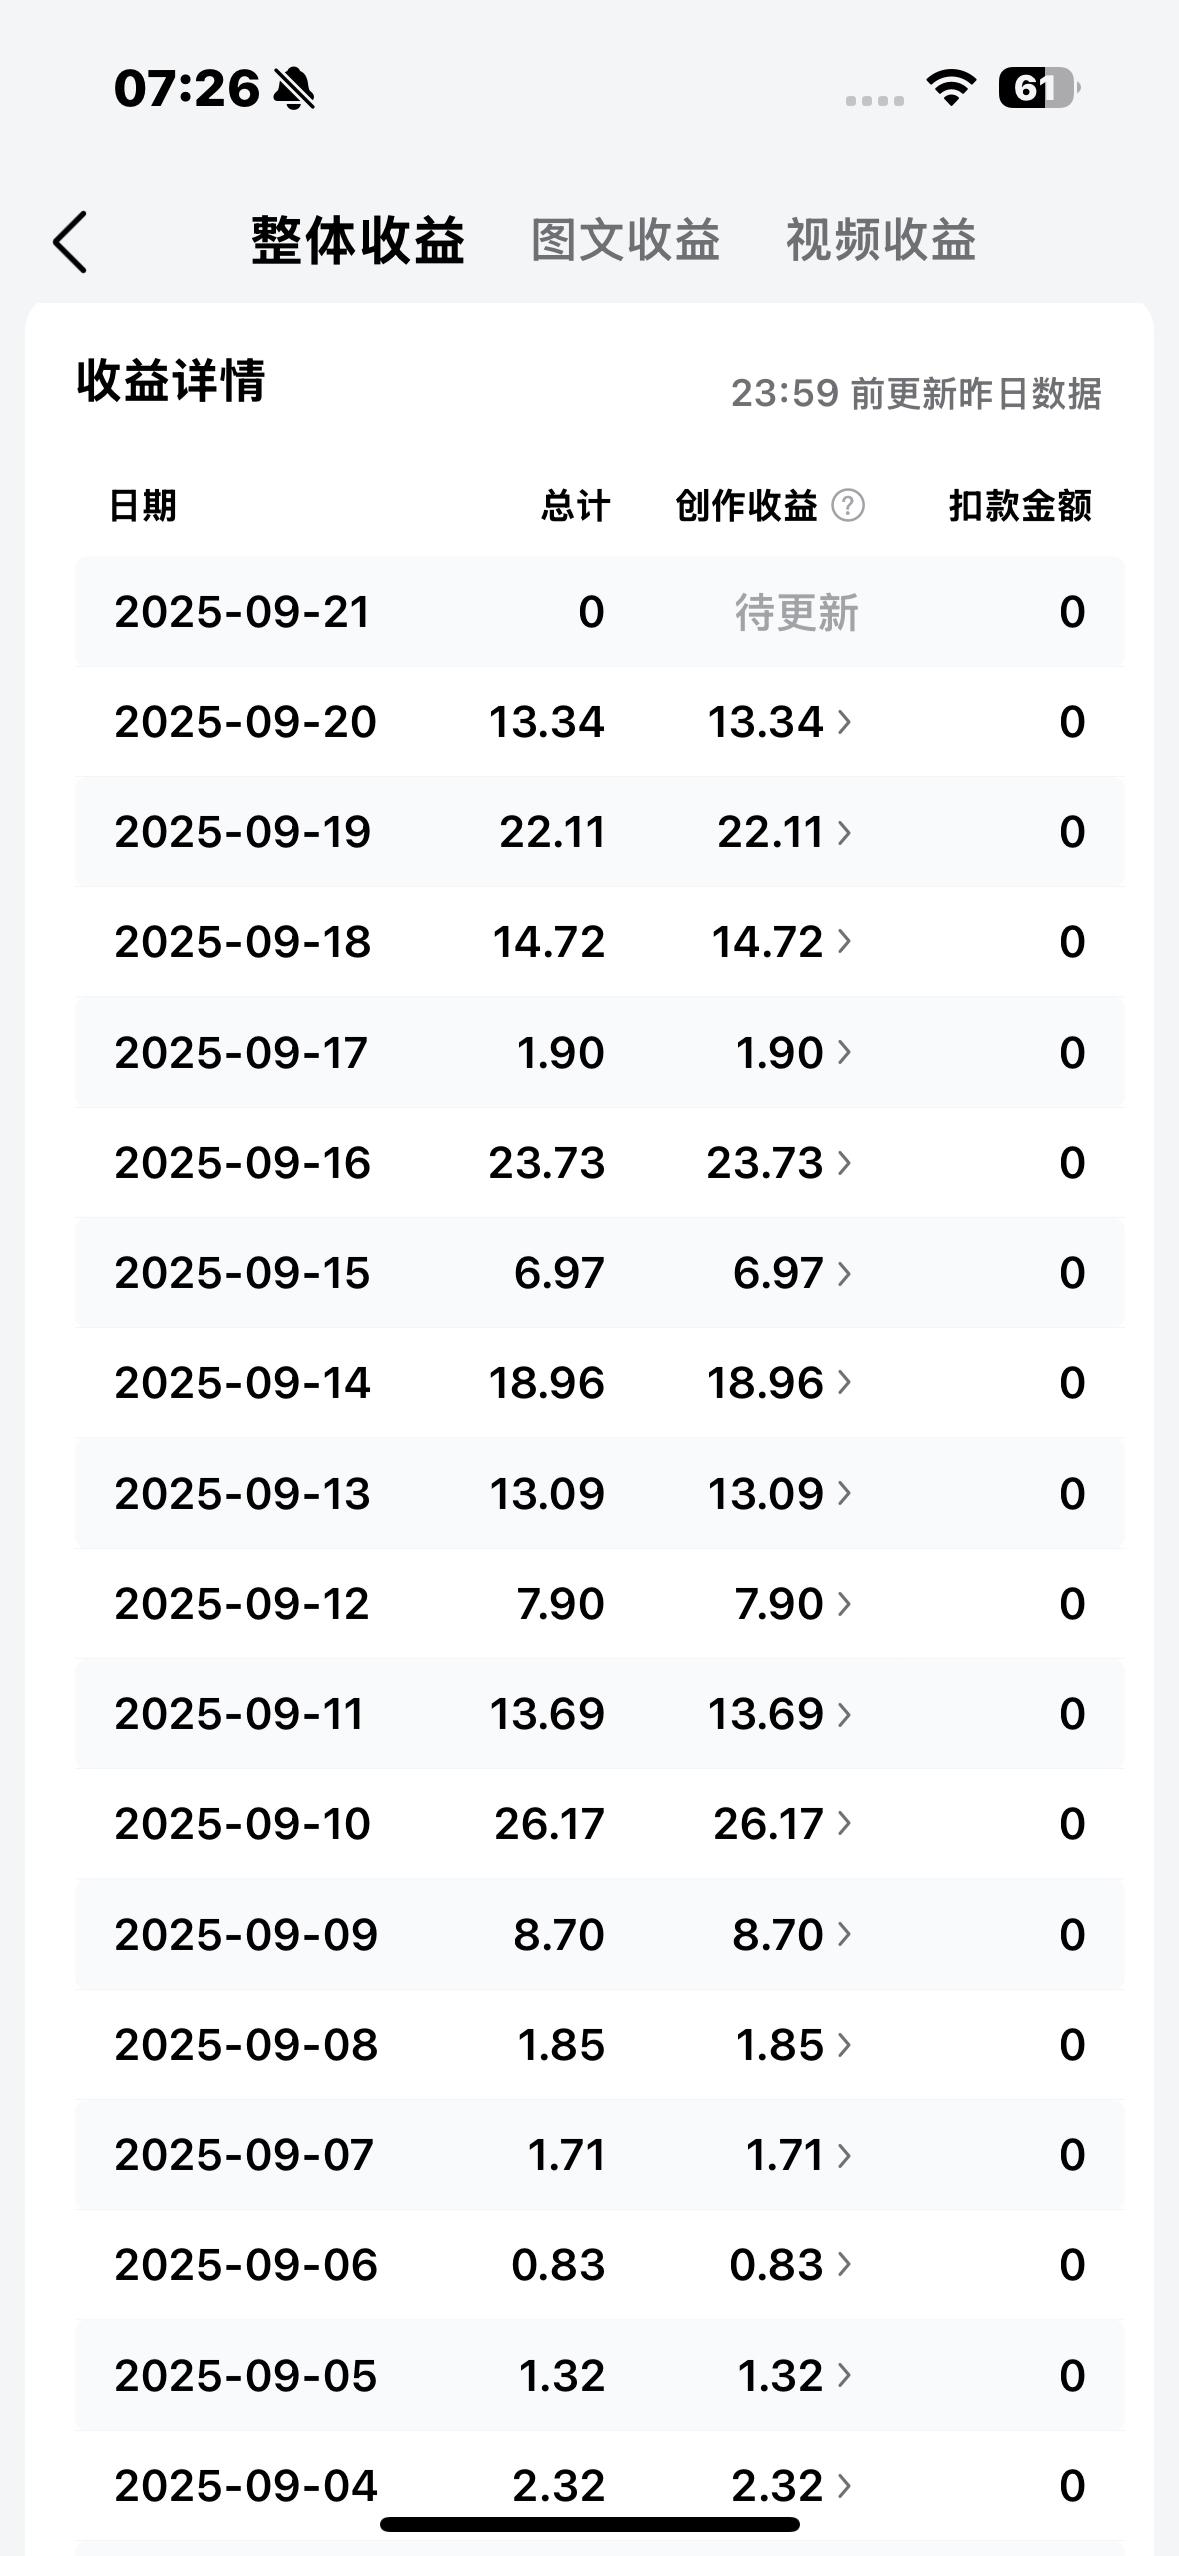
Task: Open the 创作收益 help question-mark icon
Action: coord(848,506)
